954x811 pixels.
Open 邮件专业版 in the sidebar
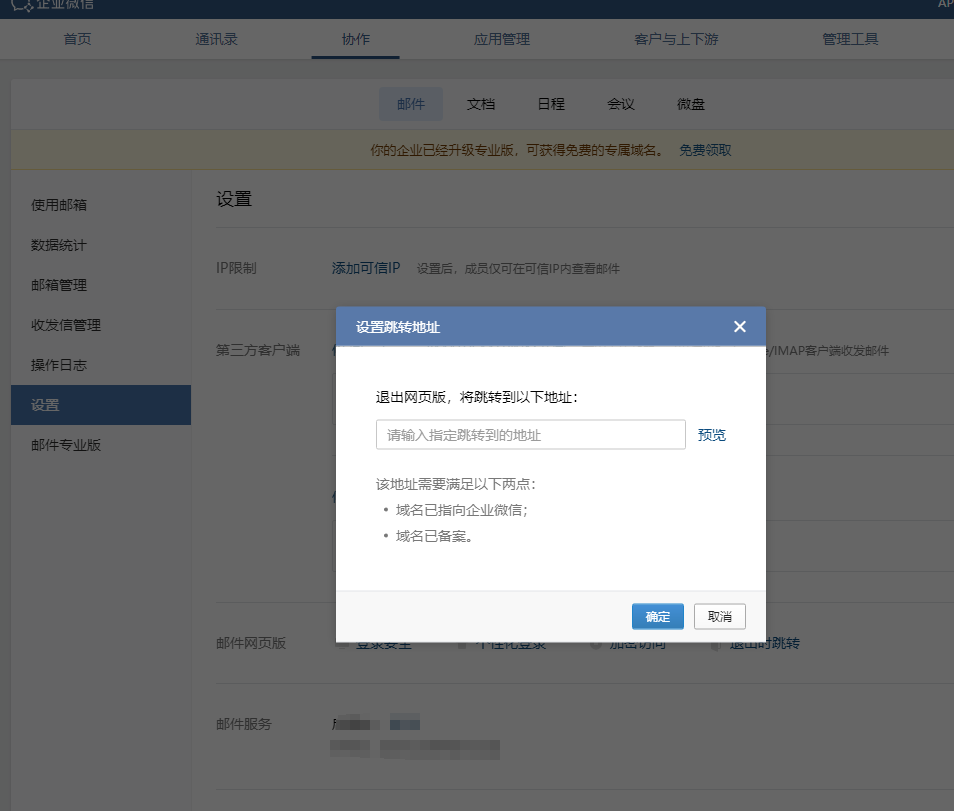tap(66, 445)
